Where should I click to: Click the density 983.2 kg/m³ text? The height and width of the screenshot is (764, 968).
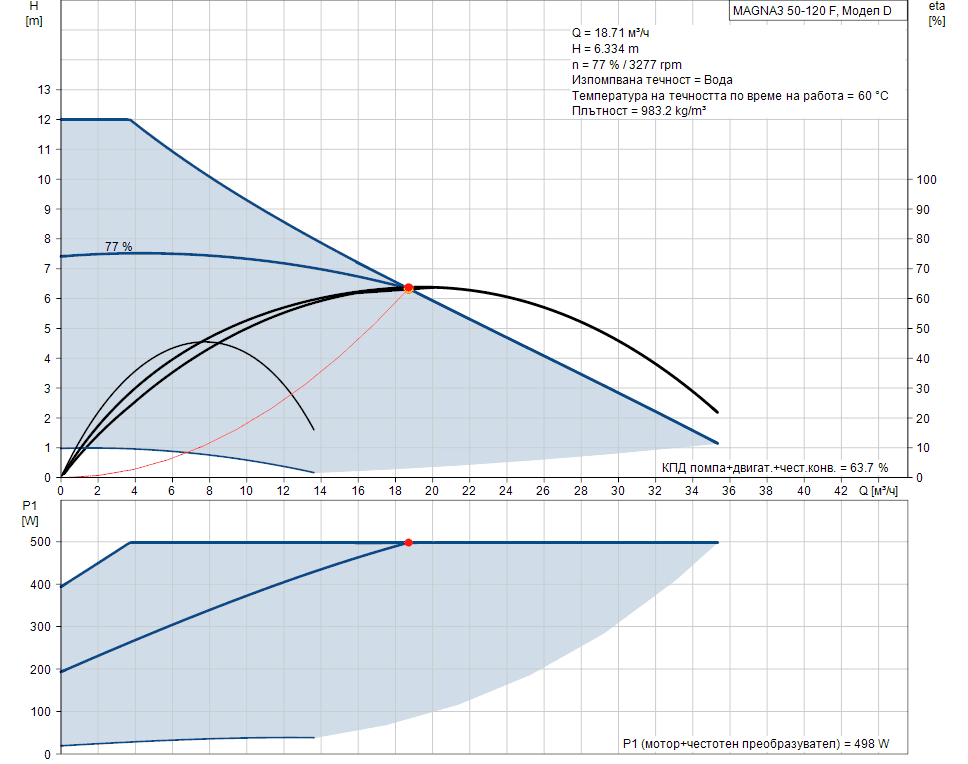point(639,111)
